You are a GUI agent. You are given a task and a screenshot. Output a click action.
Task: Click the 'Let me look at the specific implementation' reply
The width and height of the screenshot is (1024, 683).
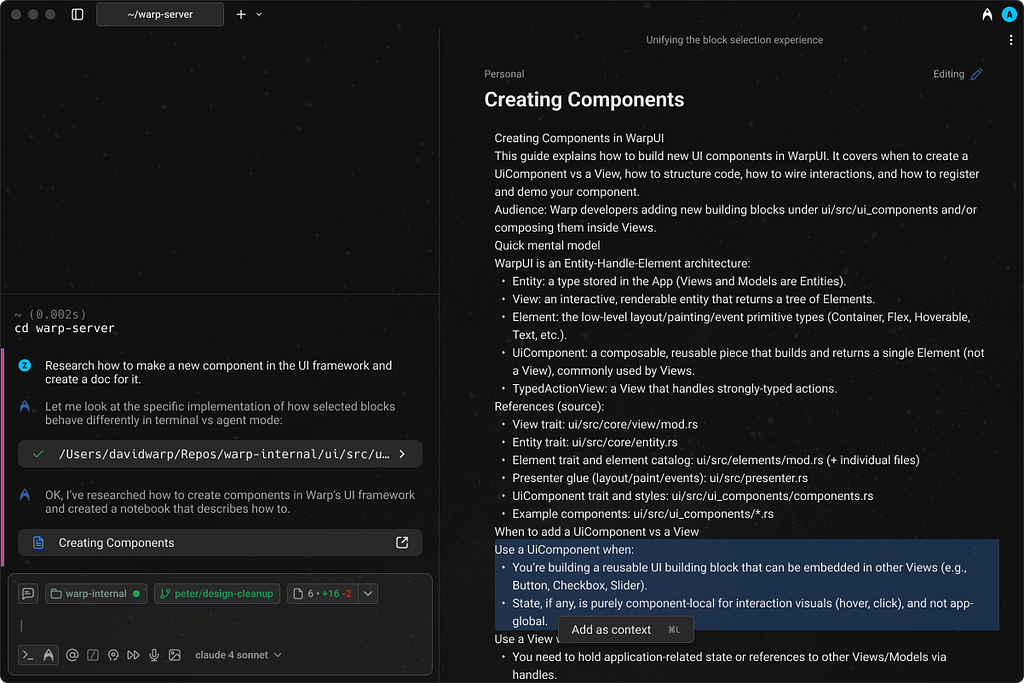[220, 413]
